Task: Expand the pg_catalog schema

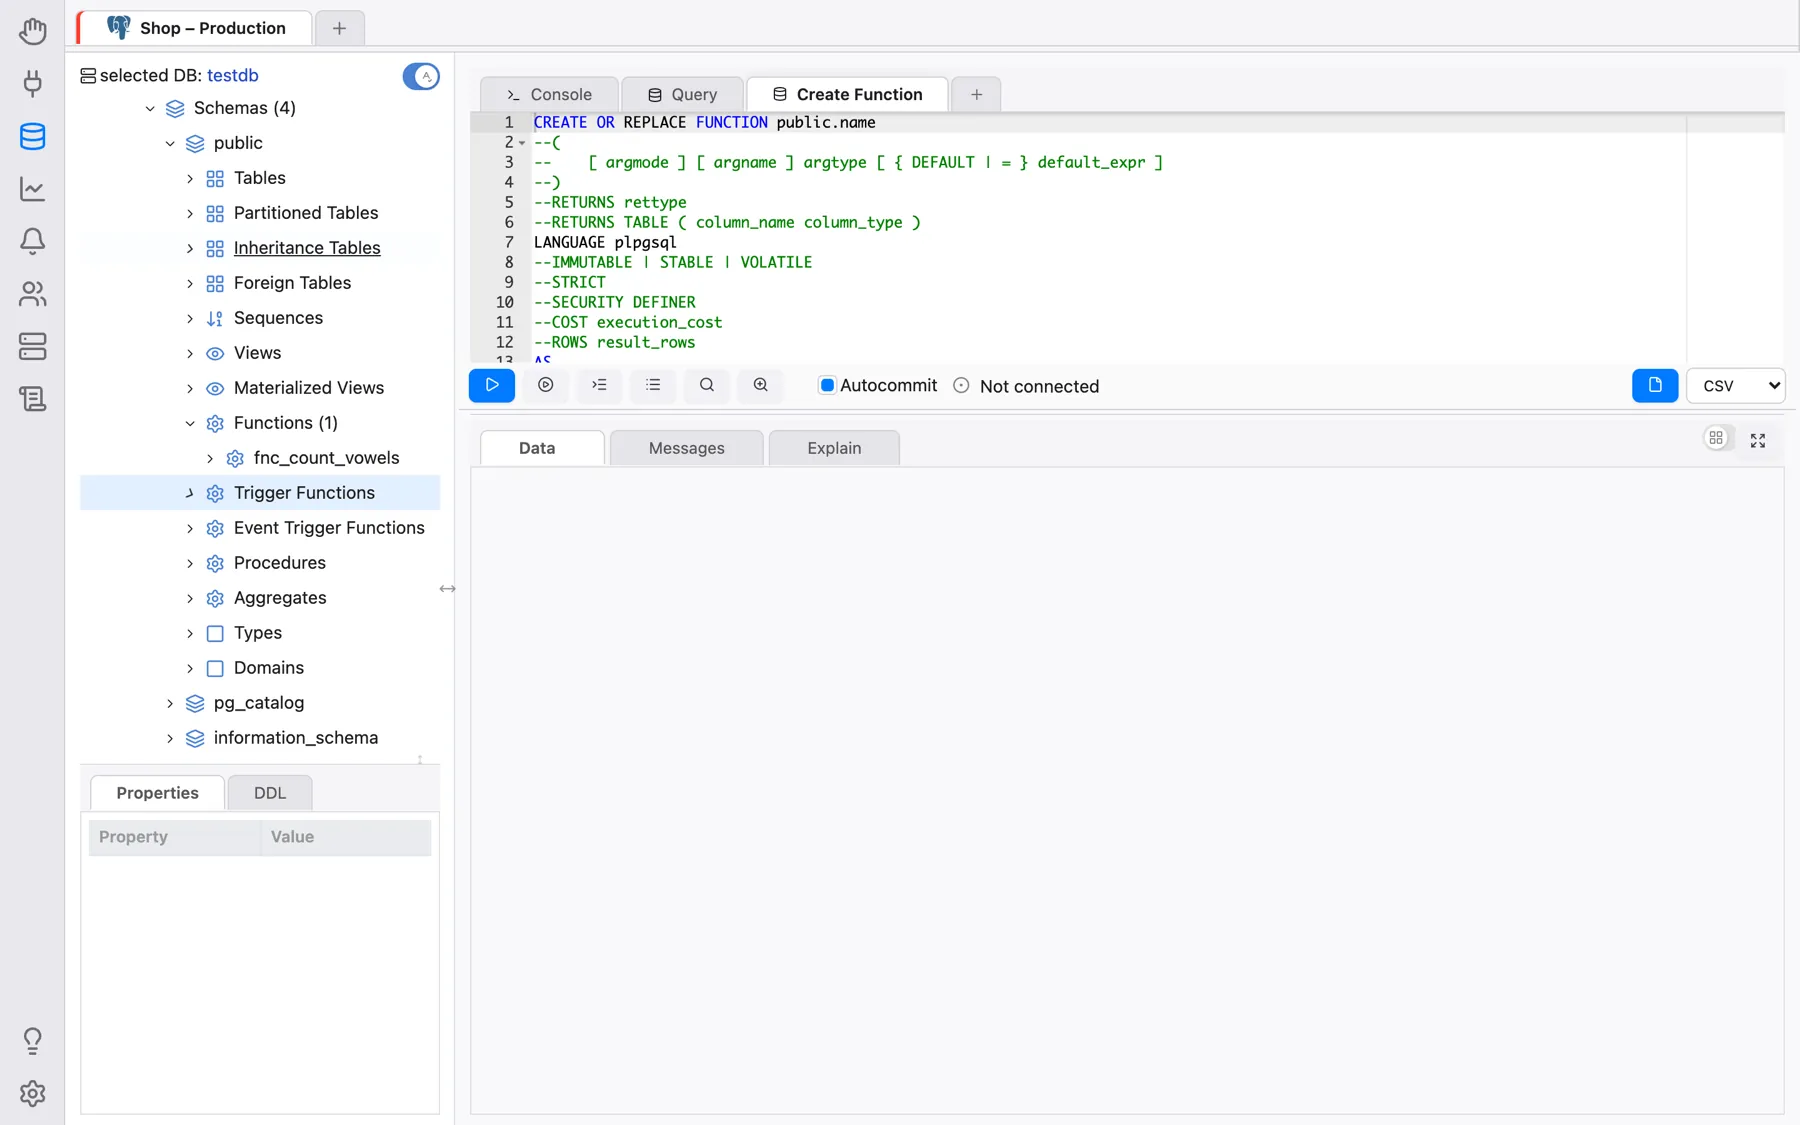Action: tap(170, 703)
